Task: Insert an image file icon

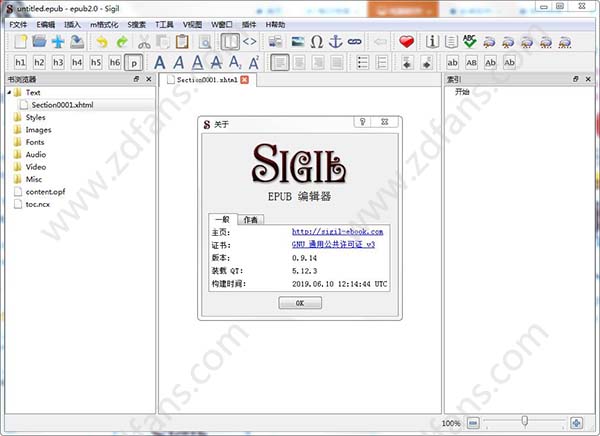Action: click(297, 42)
